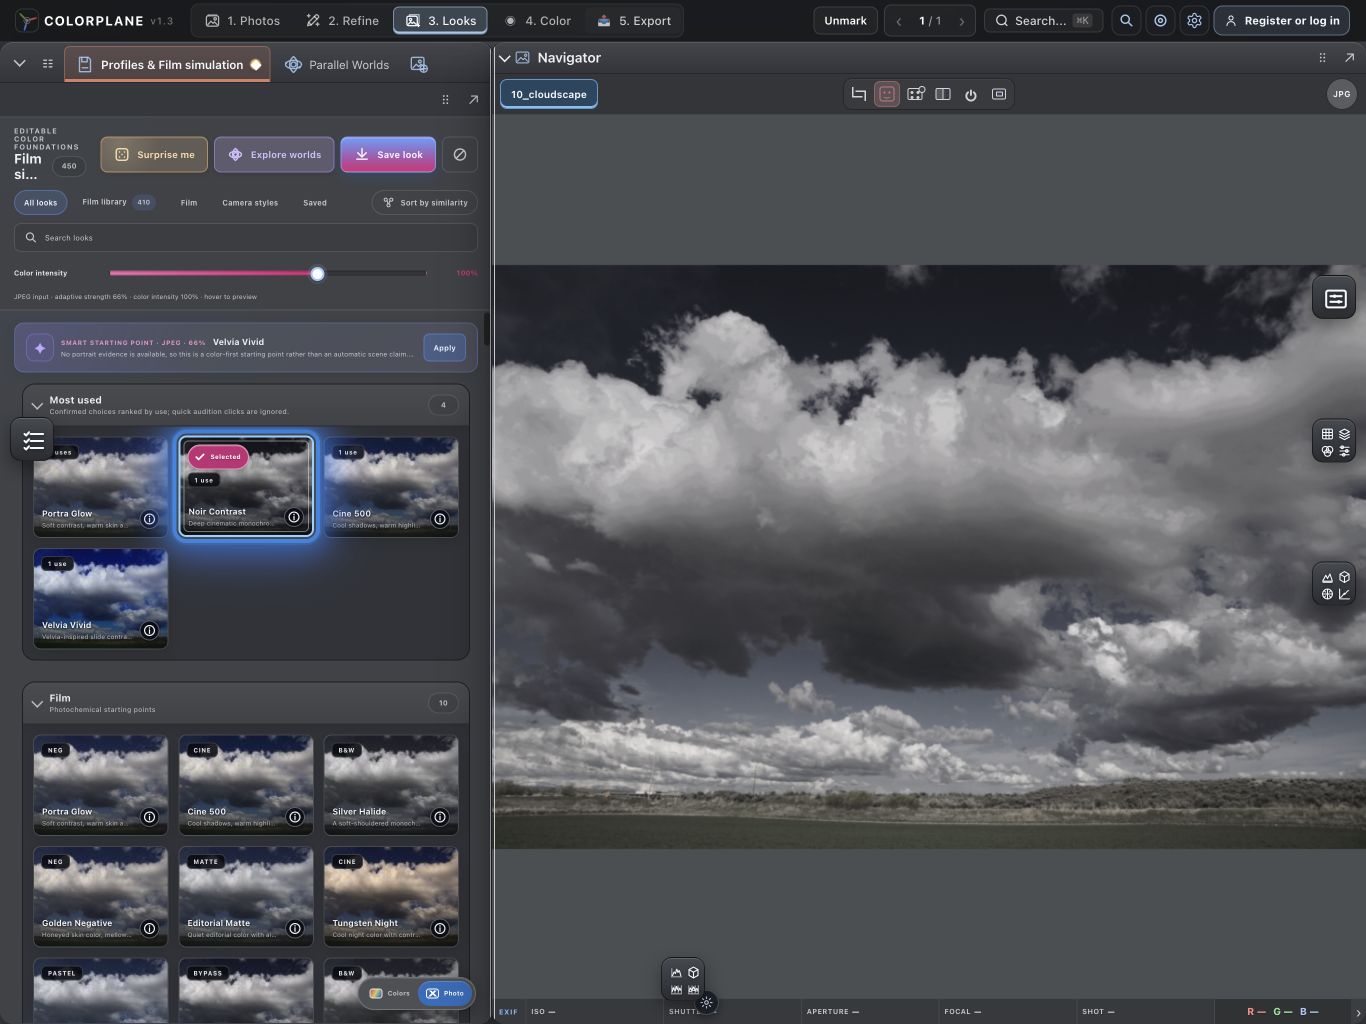Collapse the Navigator panel chevron
The height and width of the screenshot is (1024, 1366).
(x=505, y=58)
